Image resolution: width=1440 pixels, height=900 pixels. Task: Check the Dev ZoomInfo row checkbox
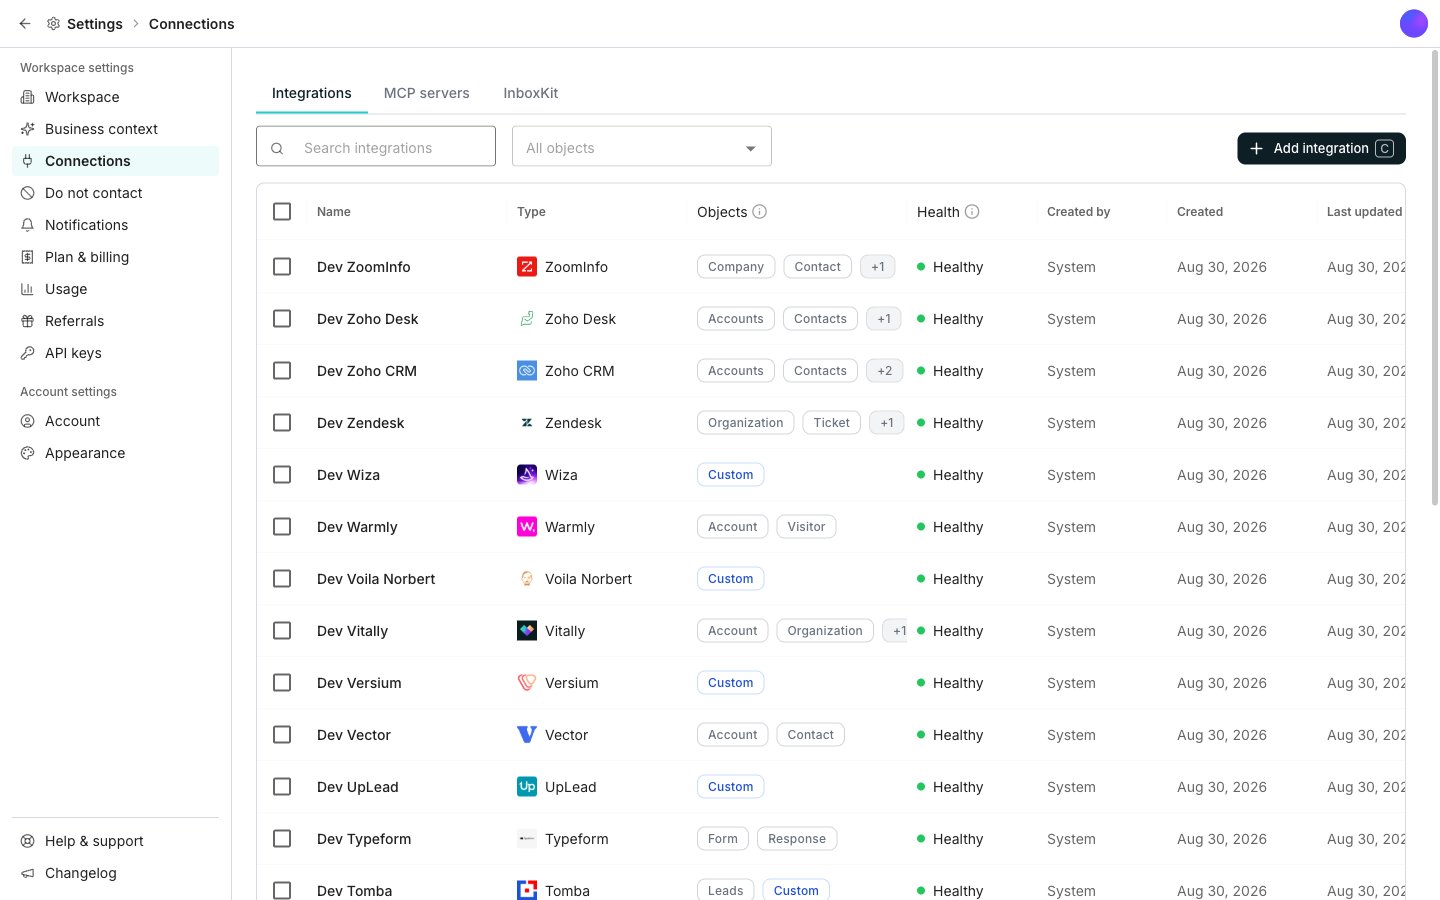point(282,267)
